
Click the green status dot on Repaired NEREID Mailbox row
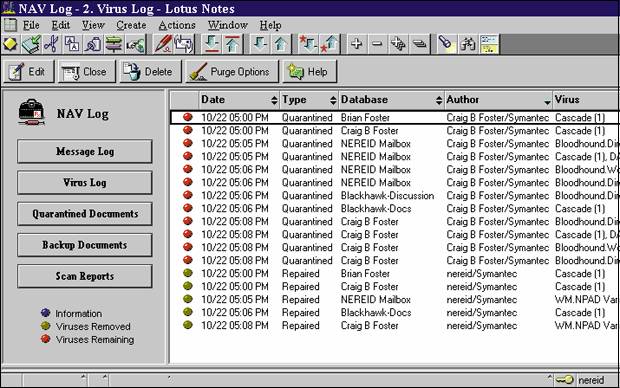(188, 299)
